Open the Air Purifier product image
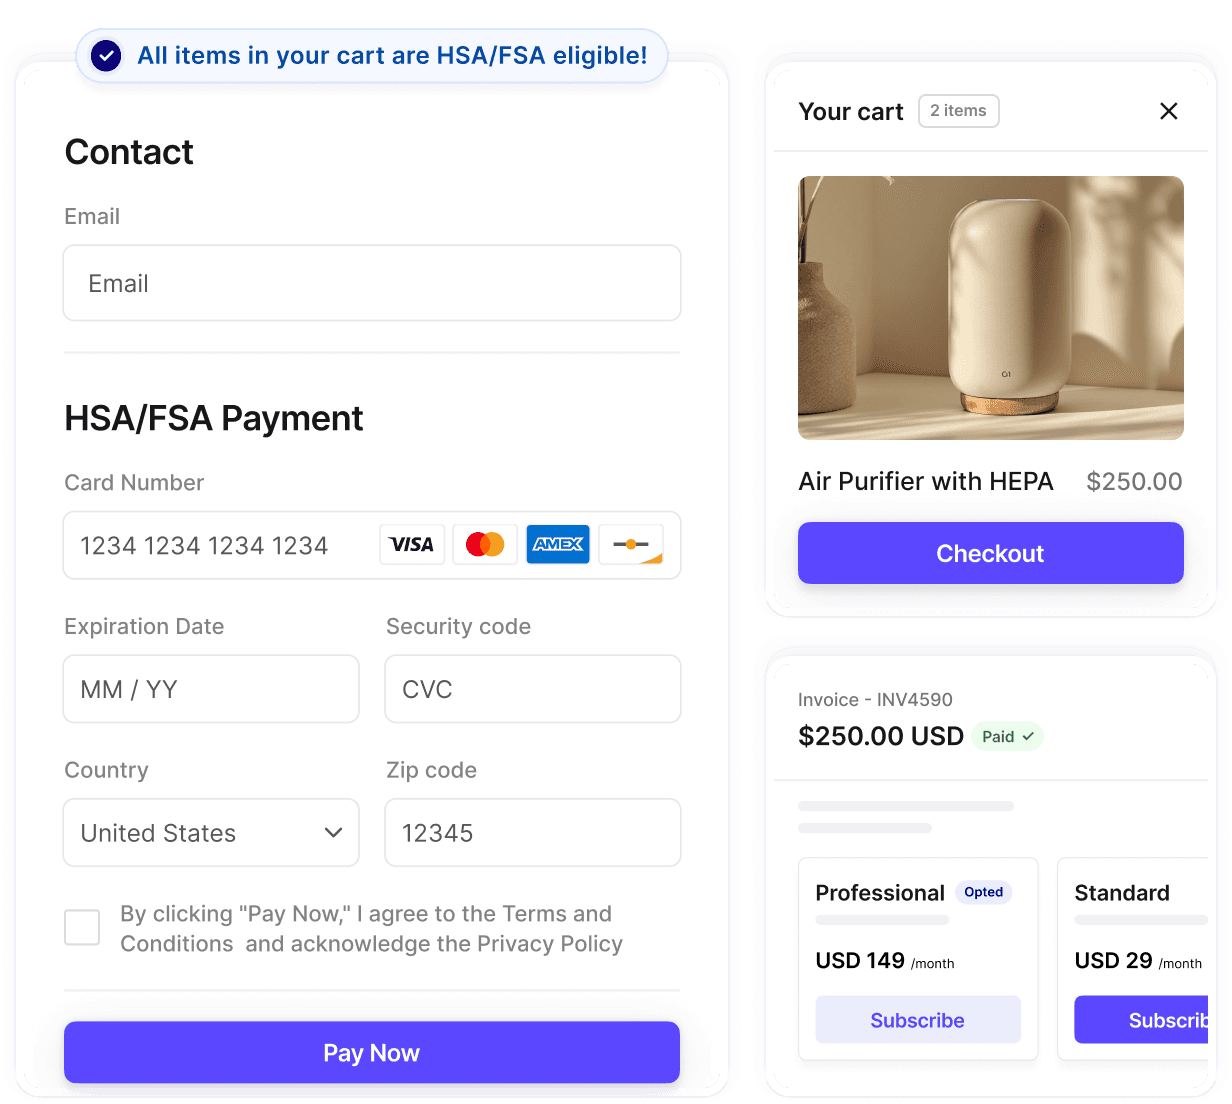Image resolution: width=1232 pixels, height=1104 pixels. (991, 308)
